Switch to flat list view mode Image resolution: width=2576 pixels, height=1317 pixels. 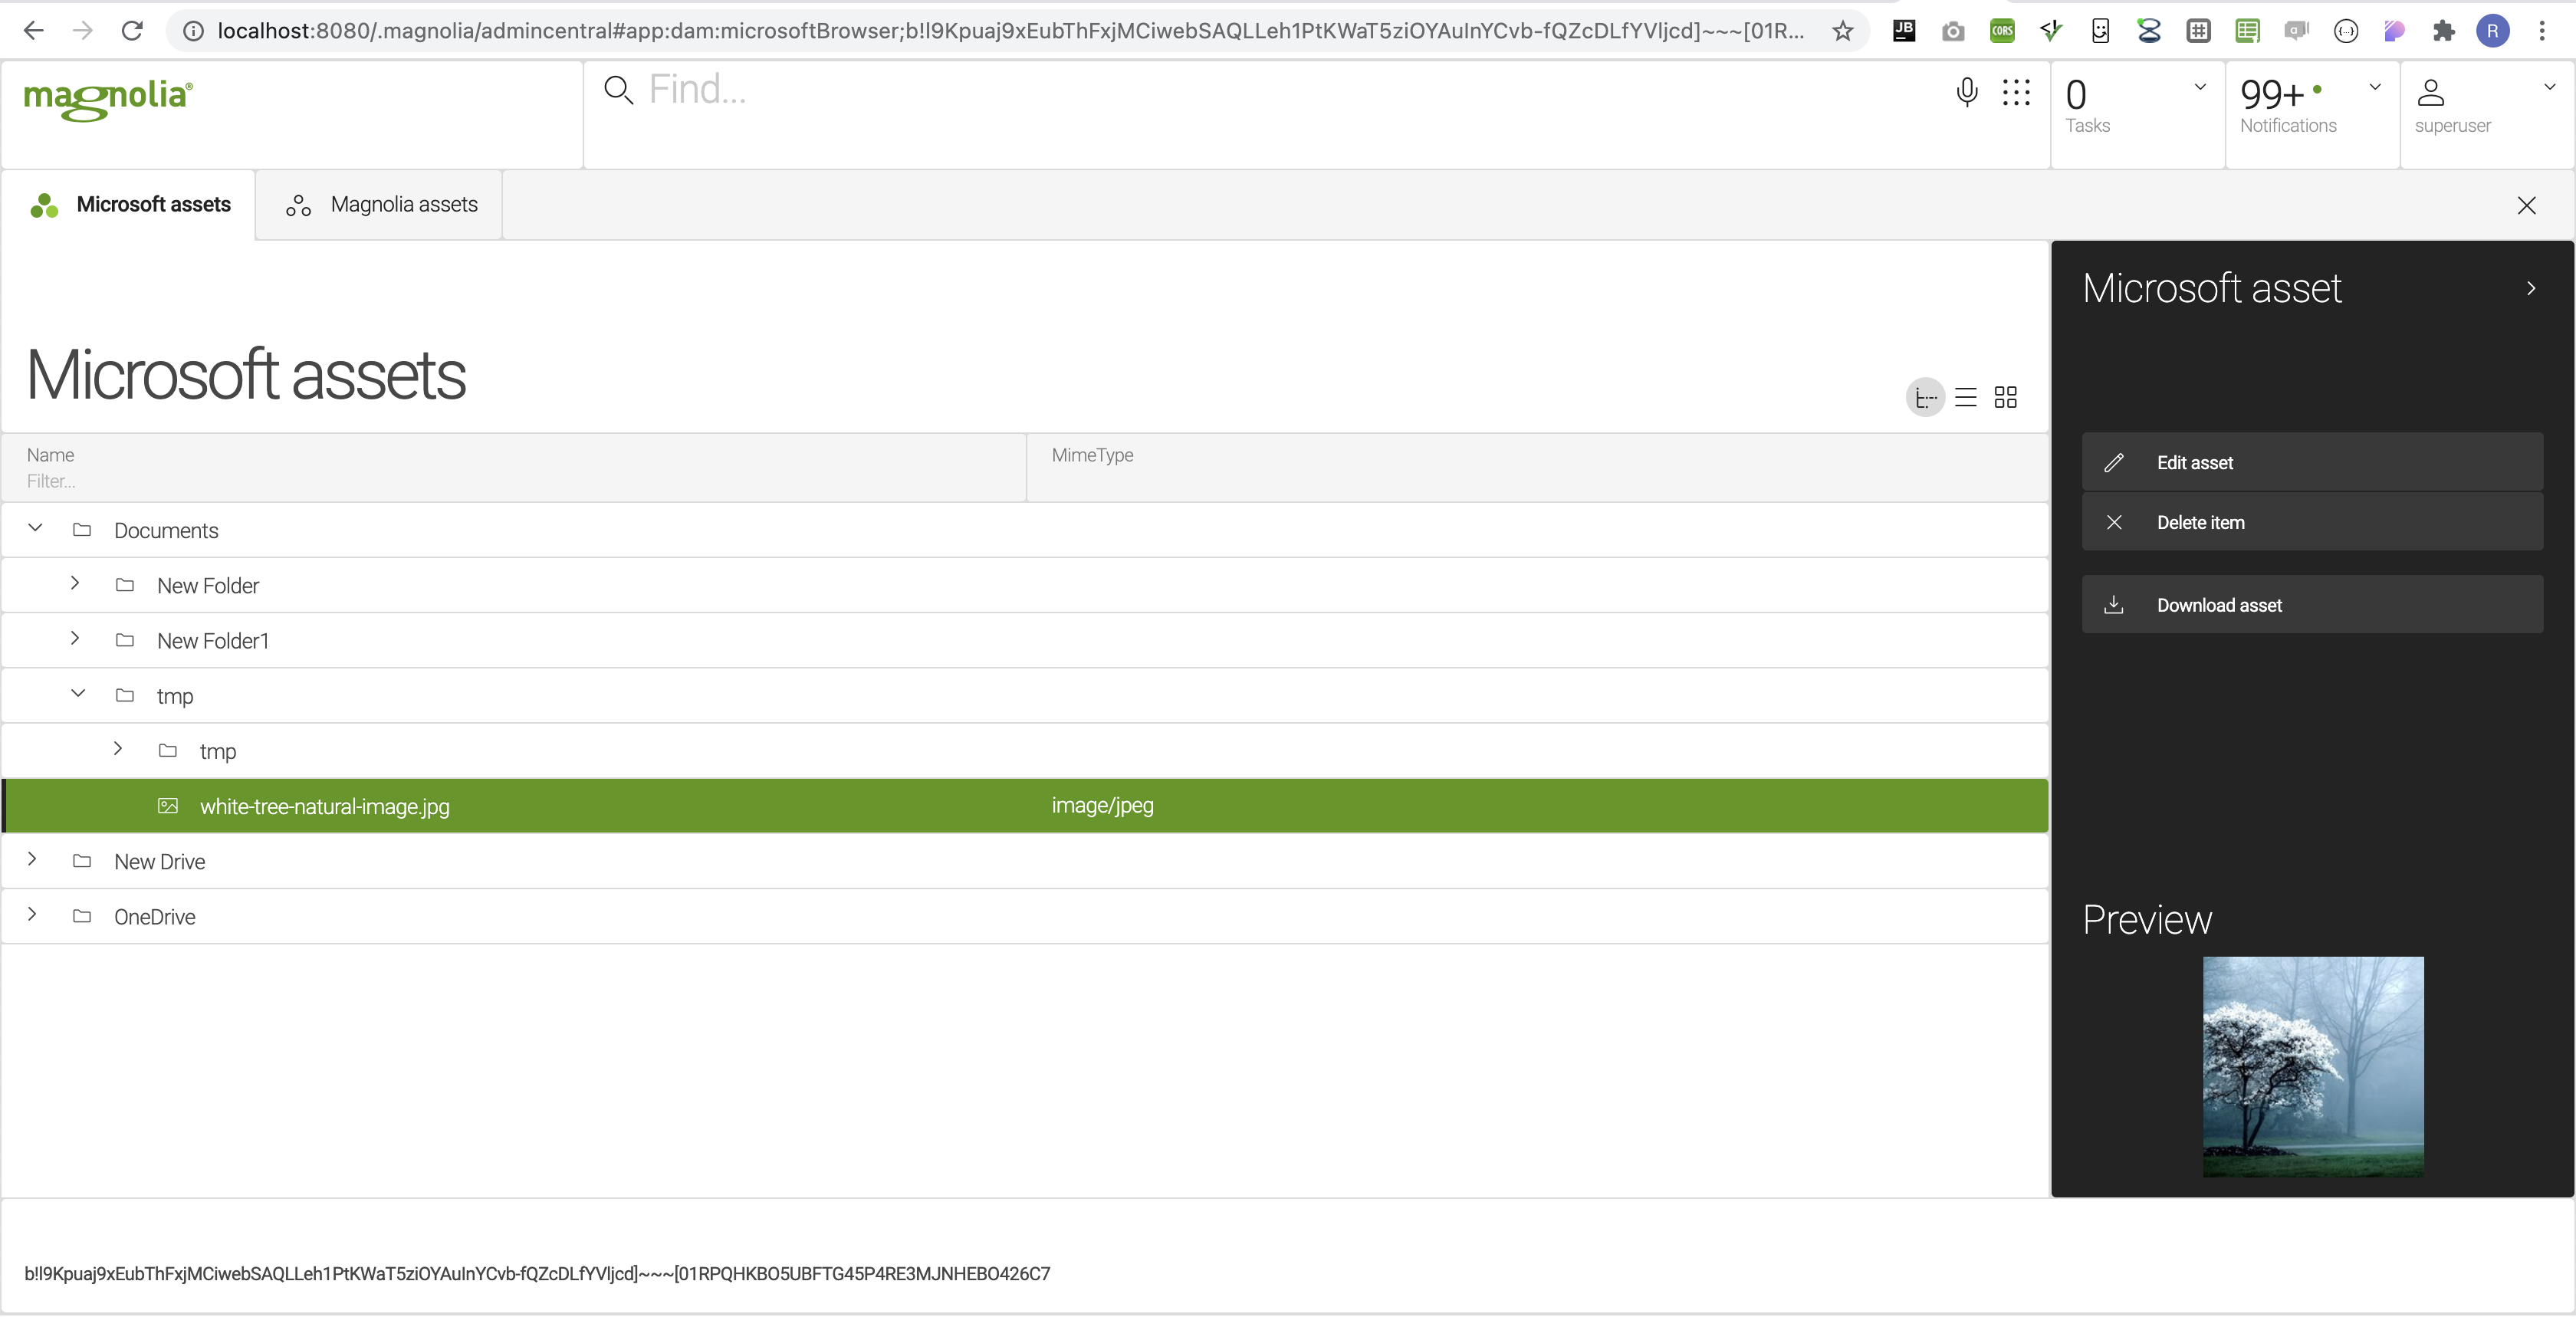pos(1966,397)
